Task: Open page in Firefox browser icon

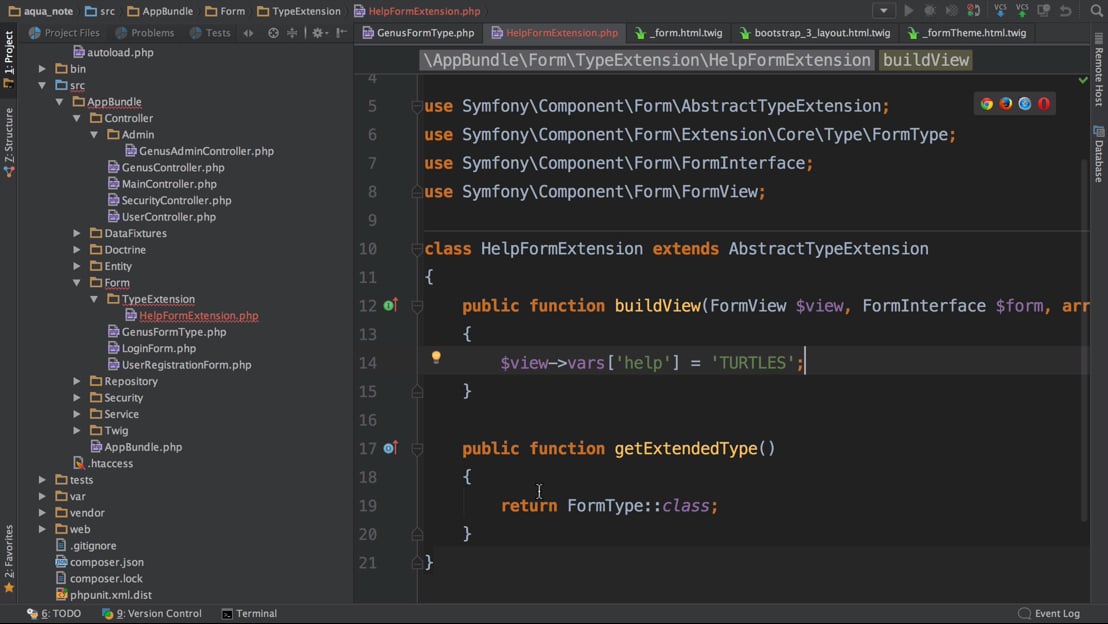Action: (1006, 104)
